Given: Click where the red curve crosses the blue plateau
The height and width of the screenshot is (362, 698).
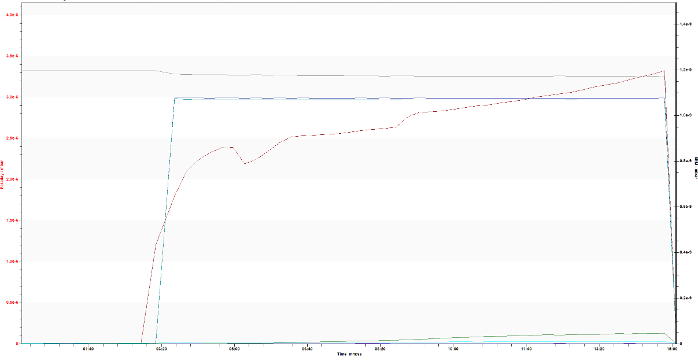Looking at the screenshot, I should [527, 98].
